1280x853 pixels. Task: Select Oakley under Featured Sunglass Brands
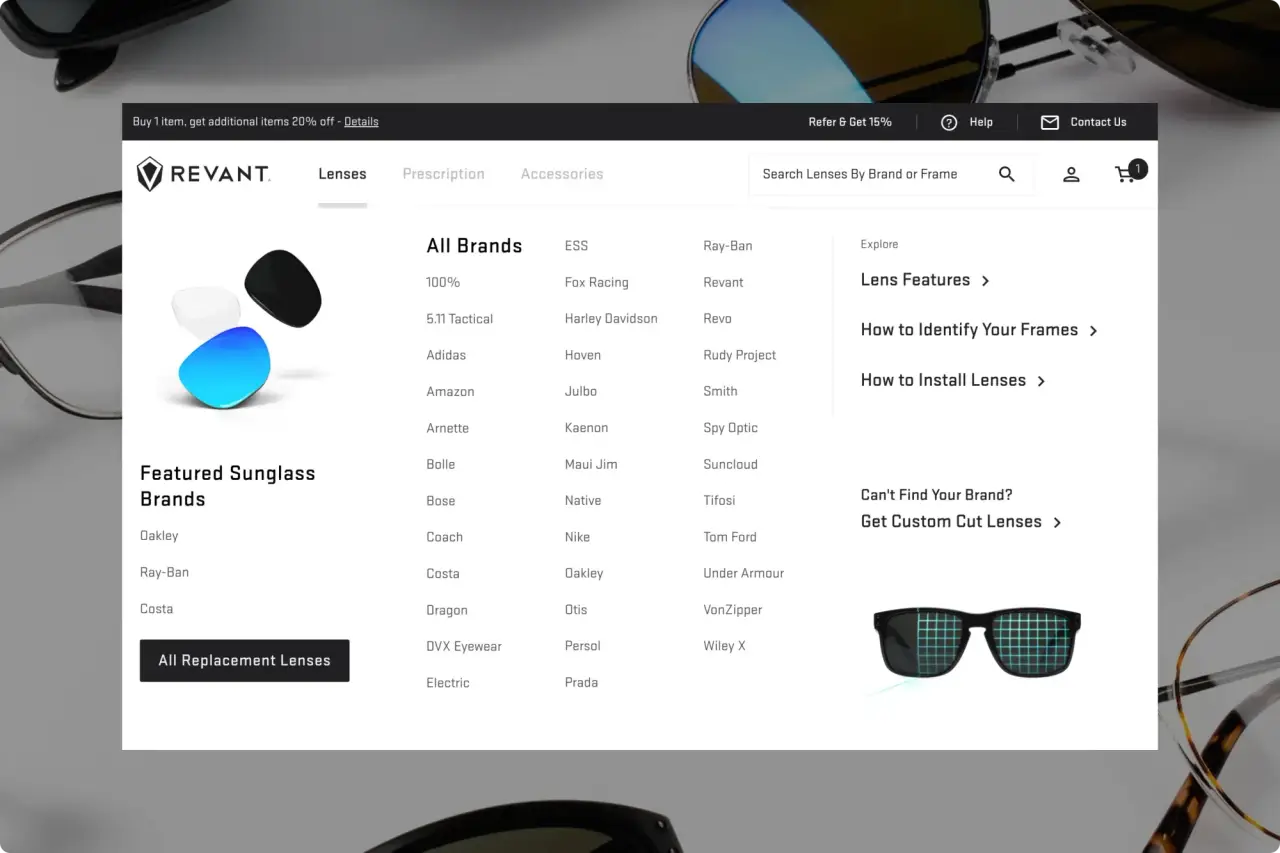159,536
